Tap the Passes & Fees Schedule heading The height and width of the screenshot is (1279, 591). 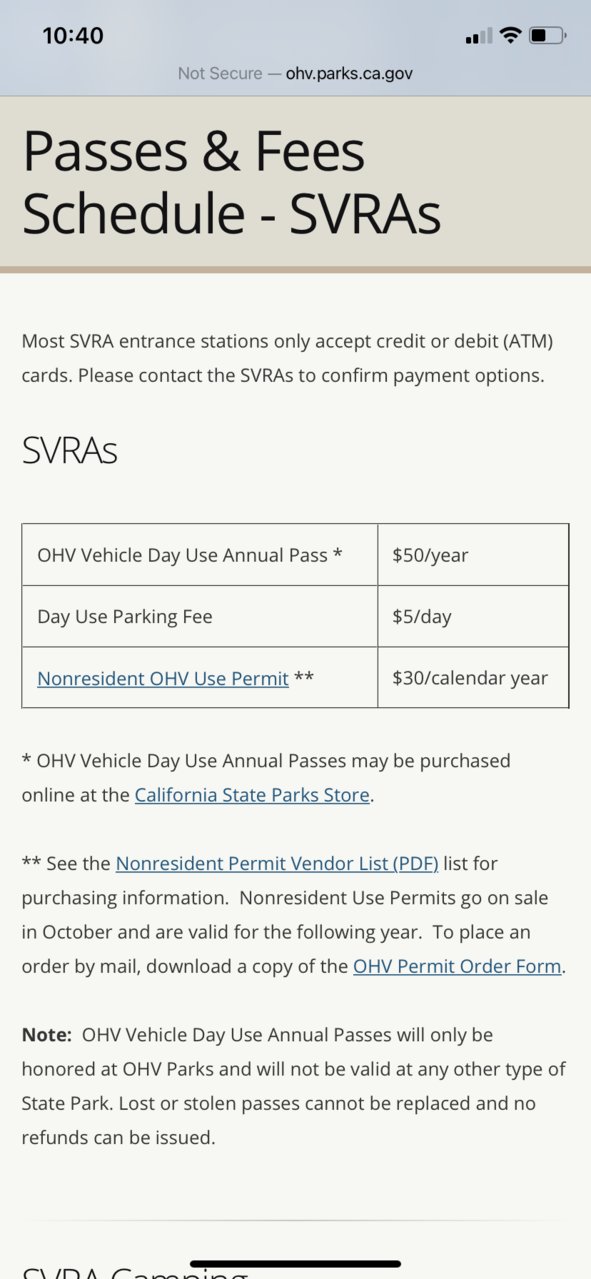tap(232, 182)
